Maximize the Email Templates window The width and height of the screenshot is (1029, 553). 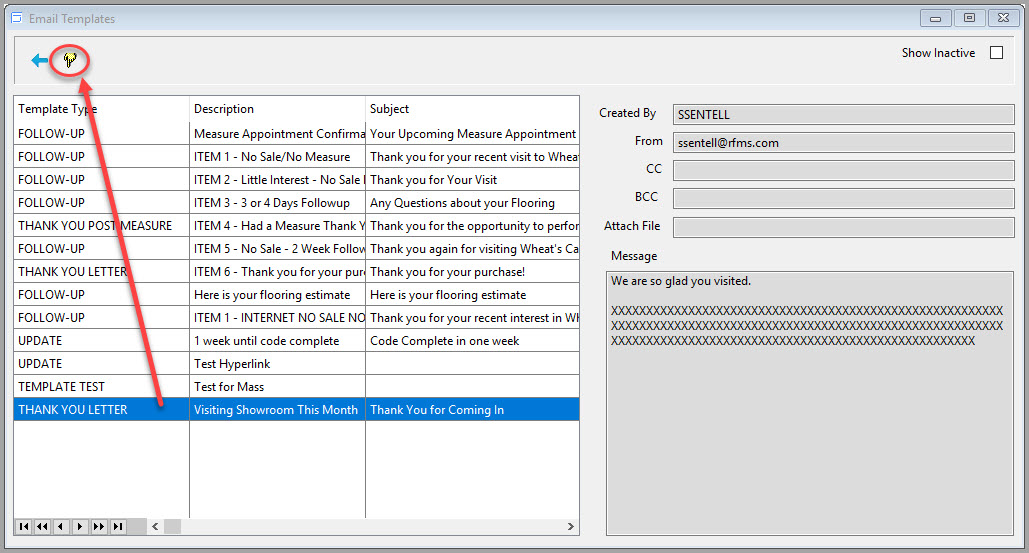click(969, 18)
